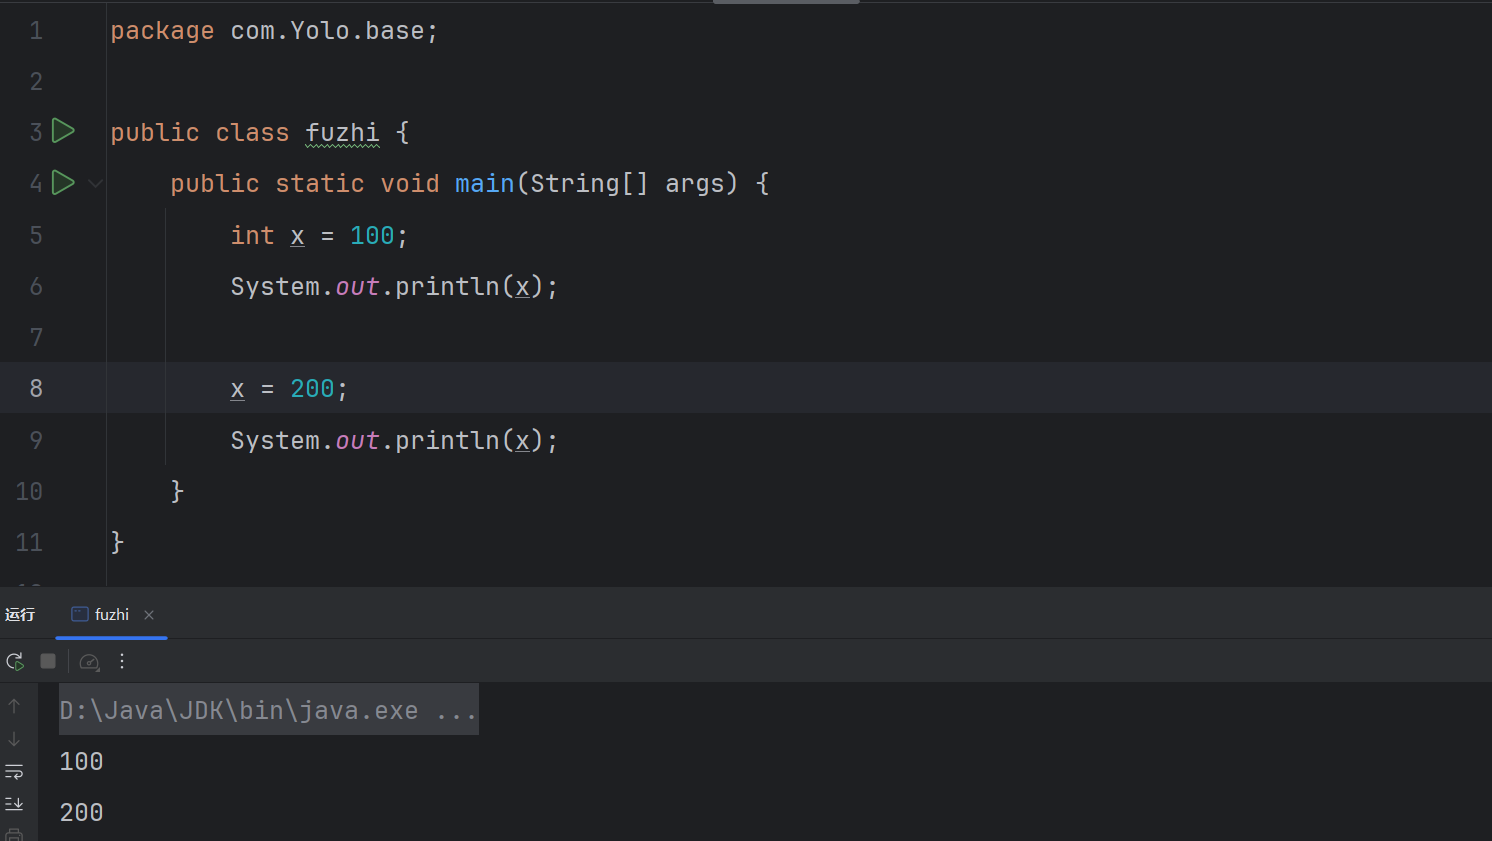
Task: Jump down in the console stack trace arrow
Action: pos(14,739)
